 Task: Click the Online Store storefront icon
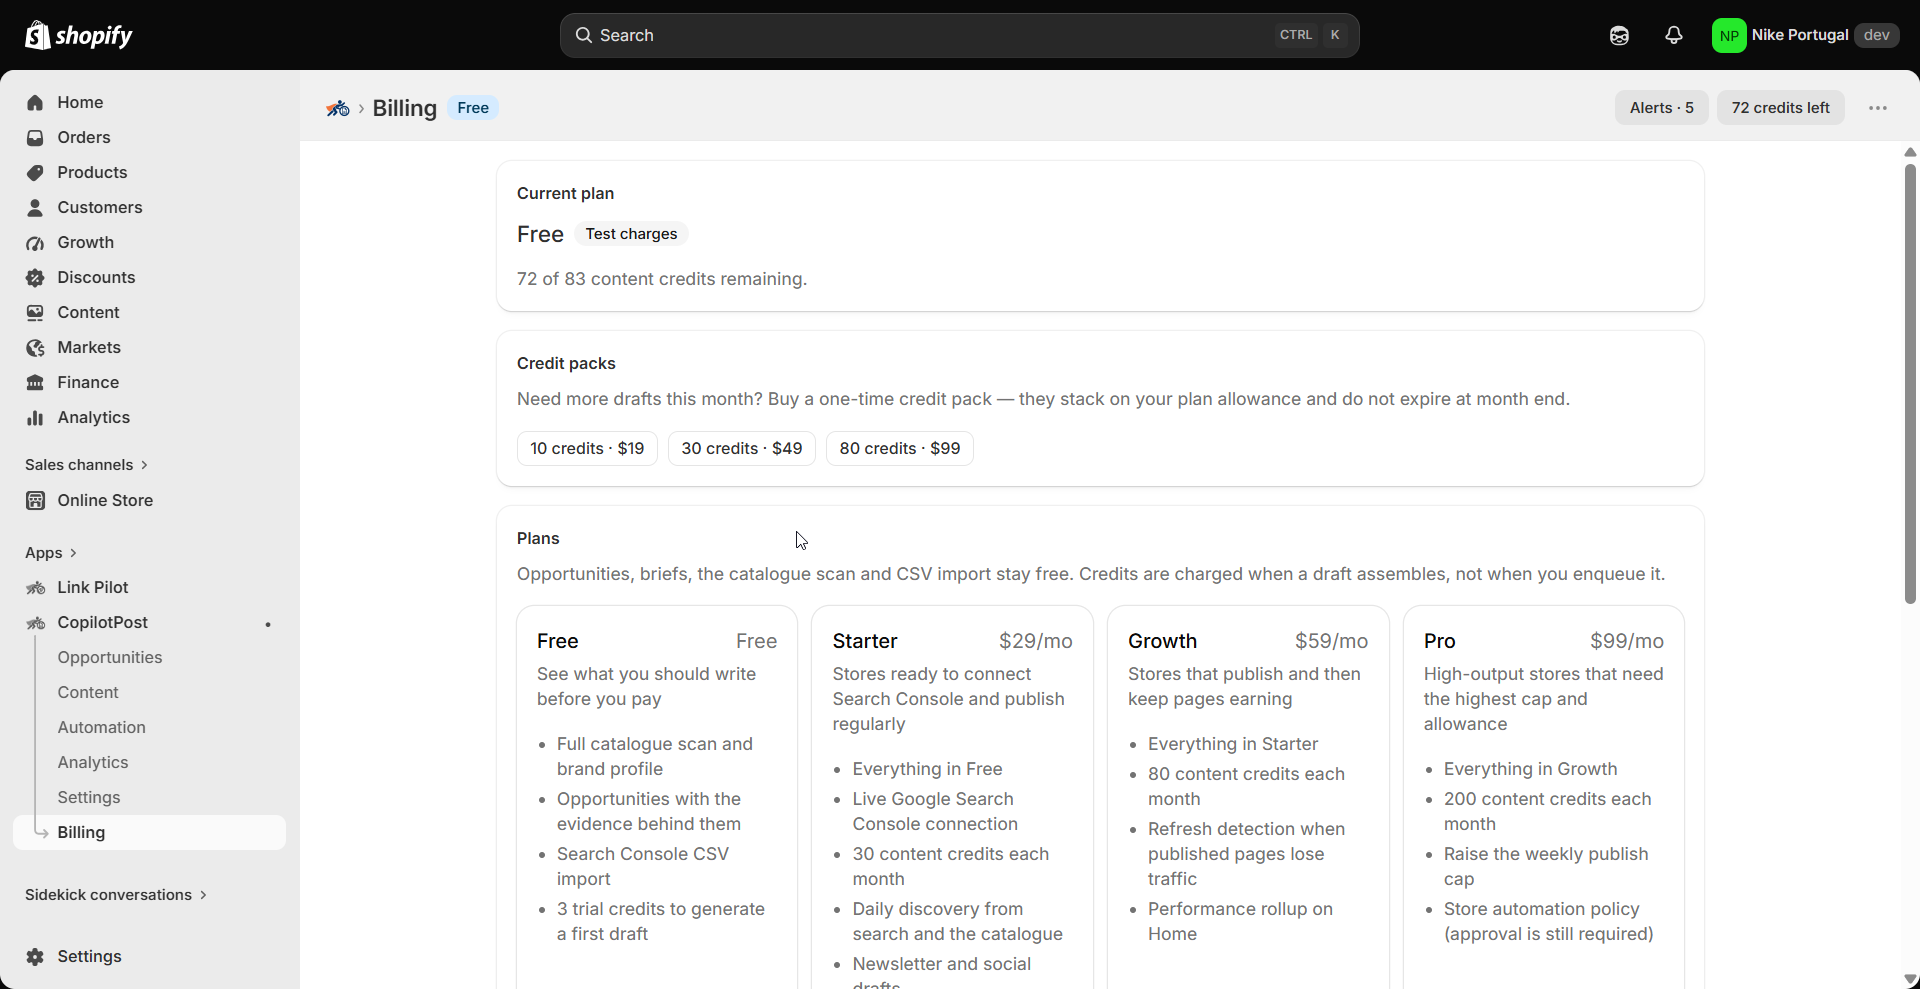click(x=35, y=501)
